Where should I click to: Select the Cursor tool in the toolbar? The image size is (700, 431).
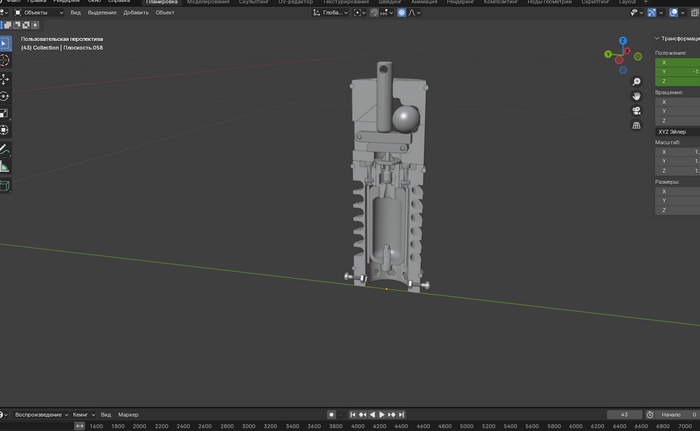[5, 61]
